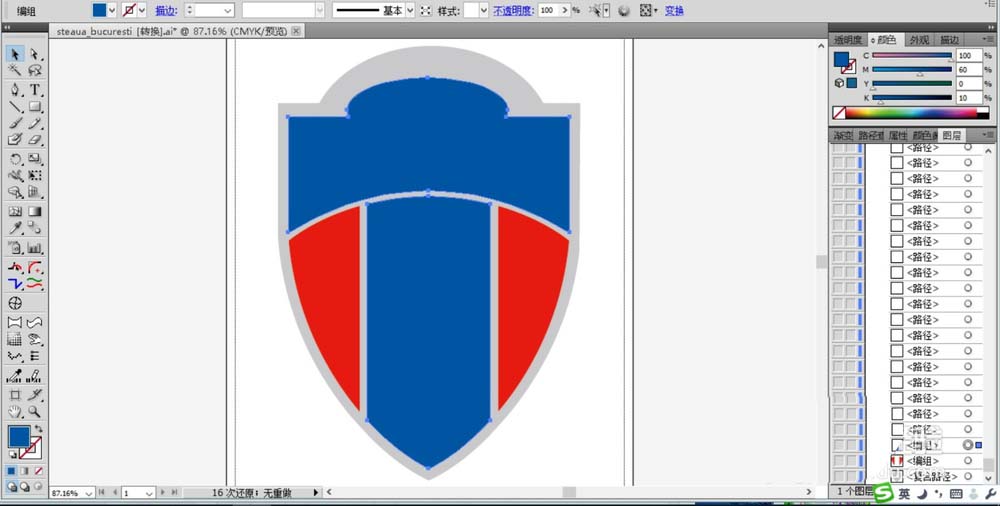Select the Gradient tool
Screen dimensions: 1000x506
point(35,211)
